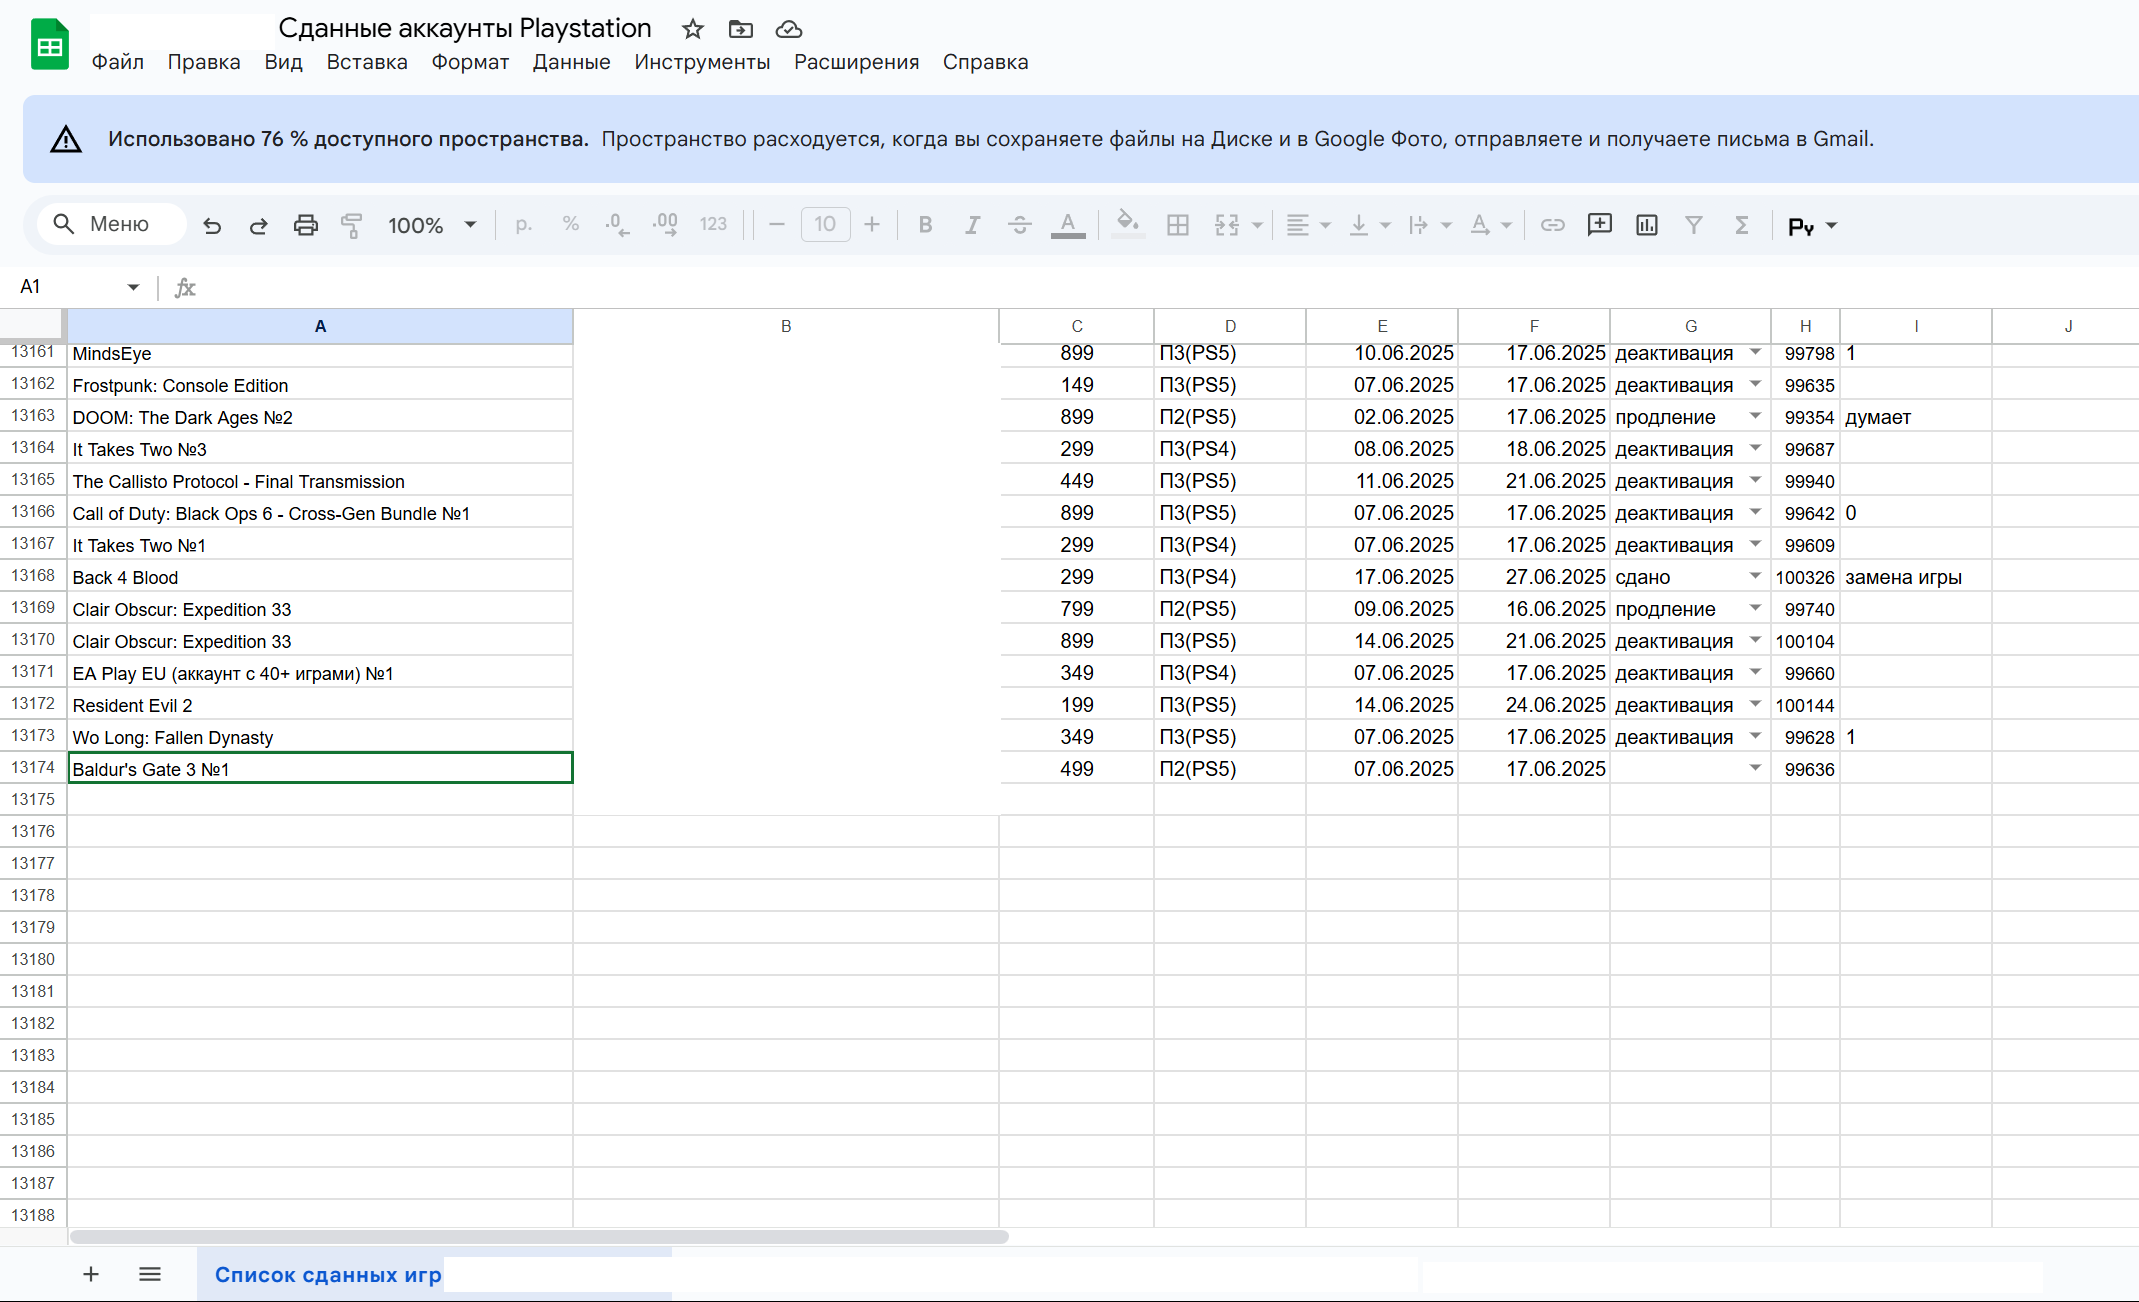Click the font size field
This screenshot has width=2139, height=1302.
point(825,225)
